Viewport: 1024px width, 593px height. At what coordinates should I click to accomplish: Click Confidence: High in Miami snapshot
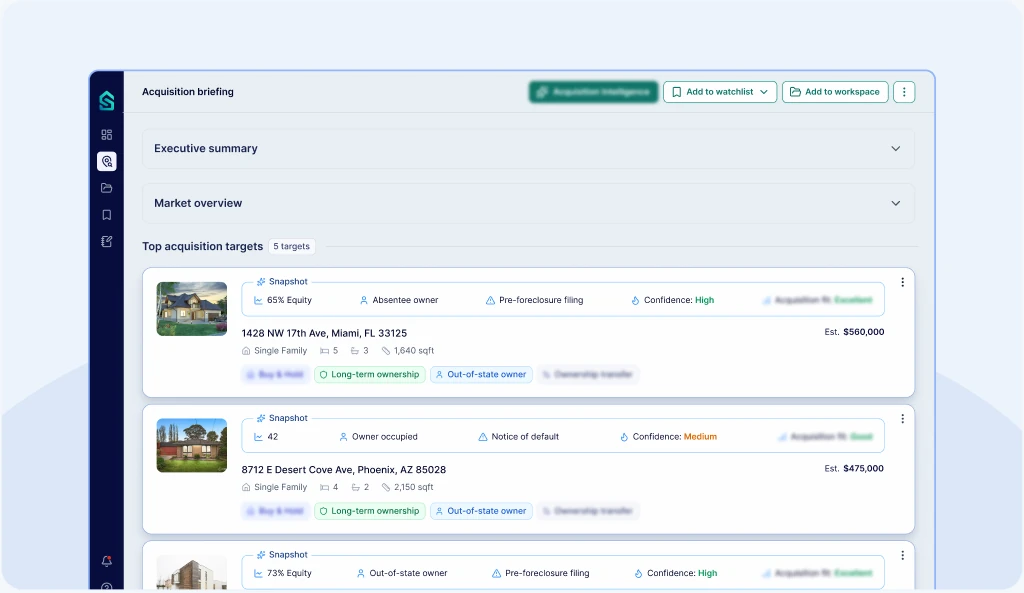[x=673, y=300]
